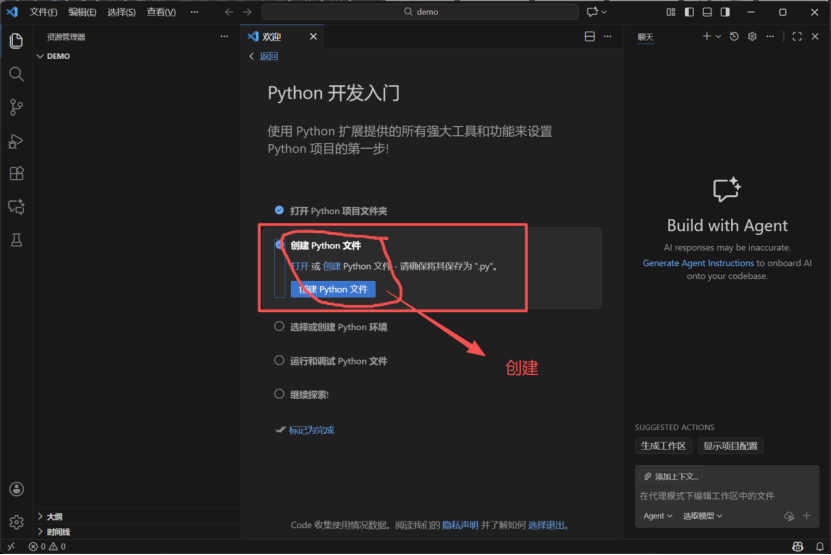Click the 生成工作区 suggested action
This screenshot has height=555, width=831.
coord(663,446)
